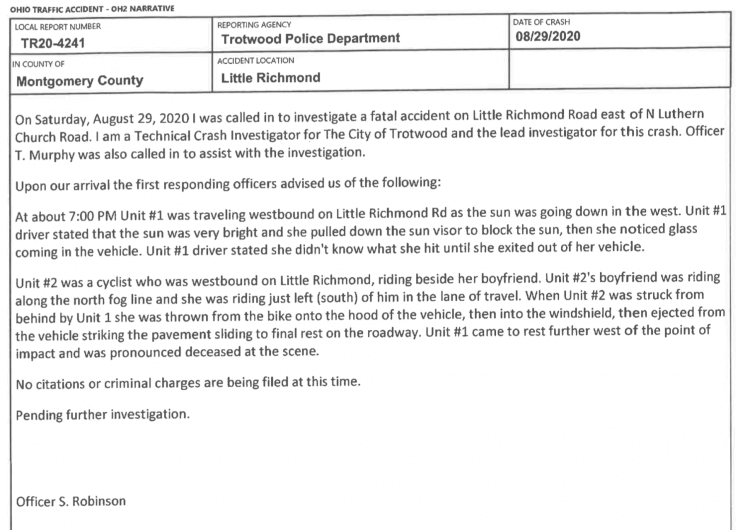
Task: Click the 'IN COUNTY OF' label
Action: (x=38, y=64)
